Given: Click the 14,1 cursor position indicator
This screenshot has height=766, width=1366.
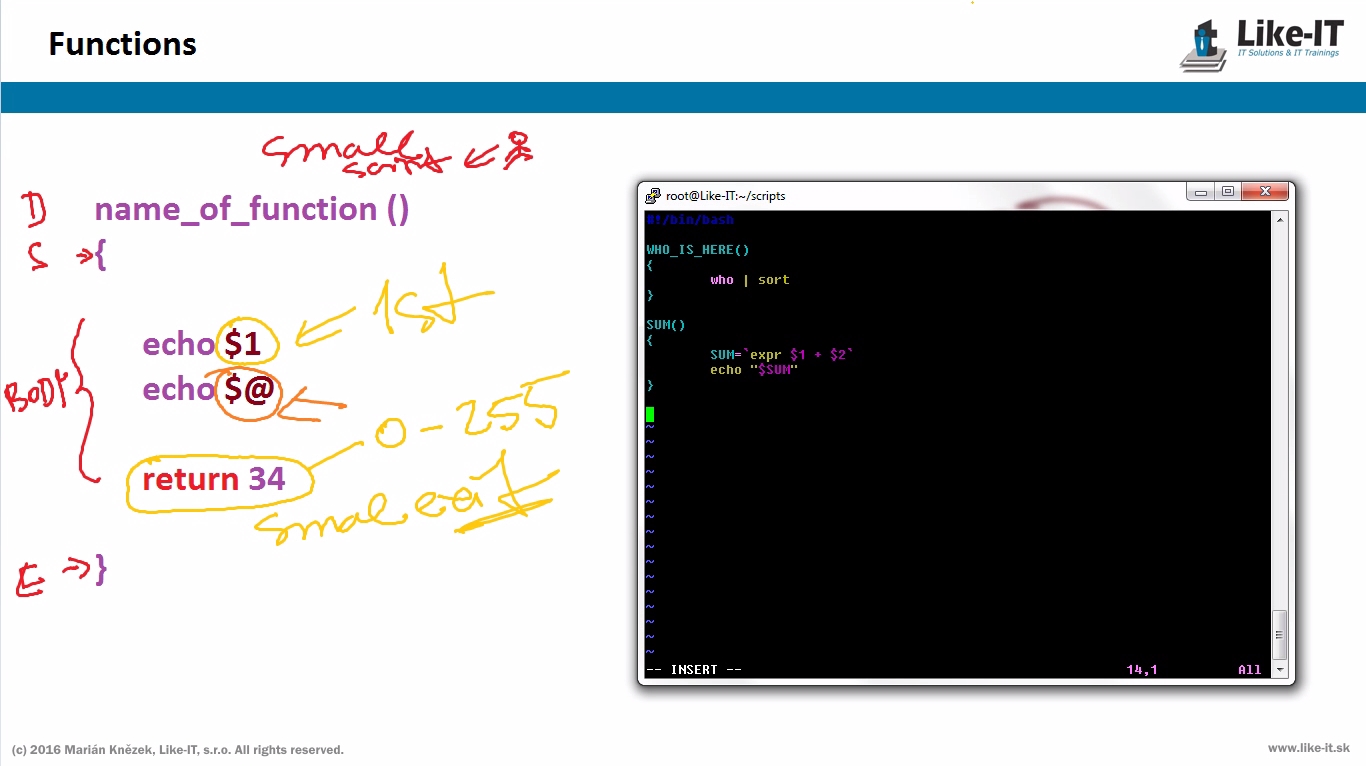Looking at the screenshot, I should [1142, 670].
